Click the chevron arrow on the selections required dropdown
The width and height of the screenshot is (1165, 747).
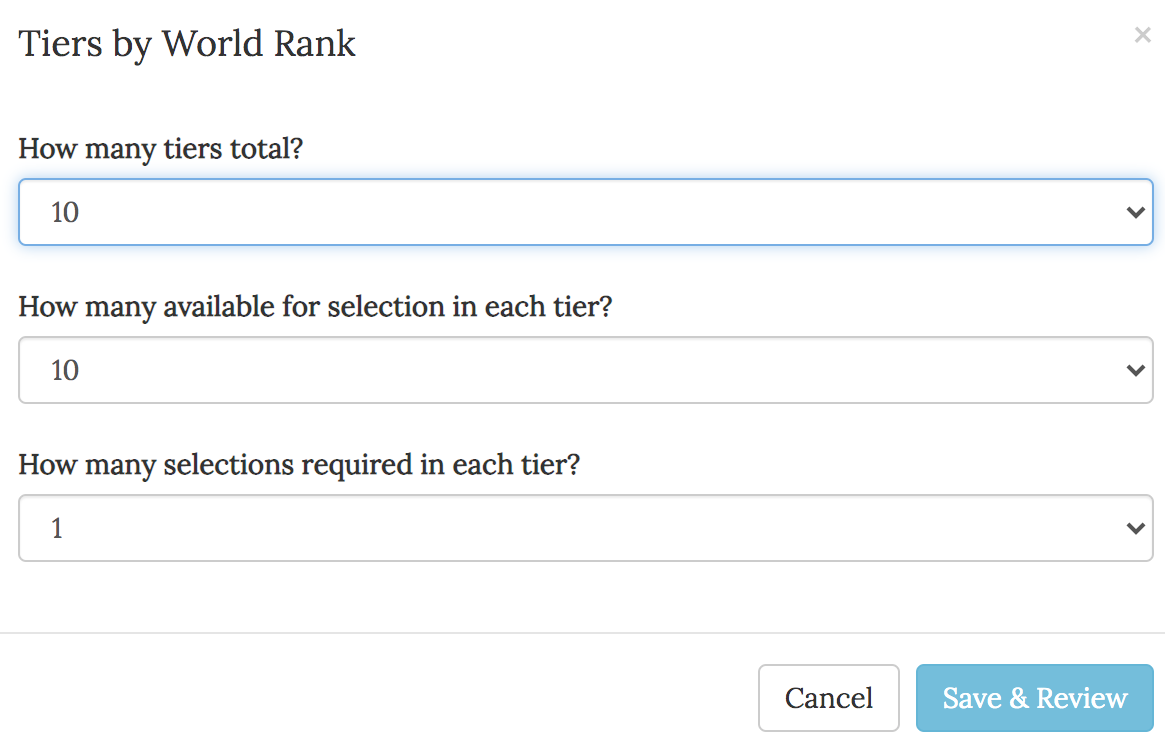coord(1135,528)
